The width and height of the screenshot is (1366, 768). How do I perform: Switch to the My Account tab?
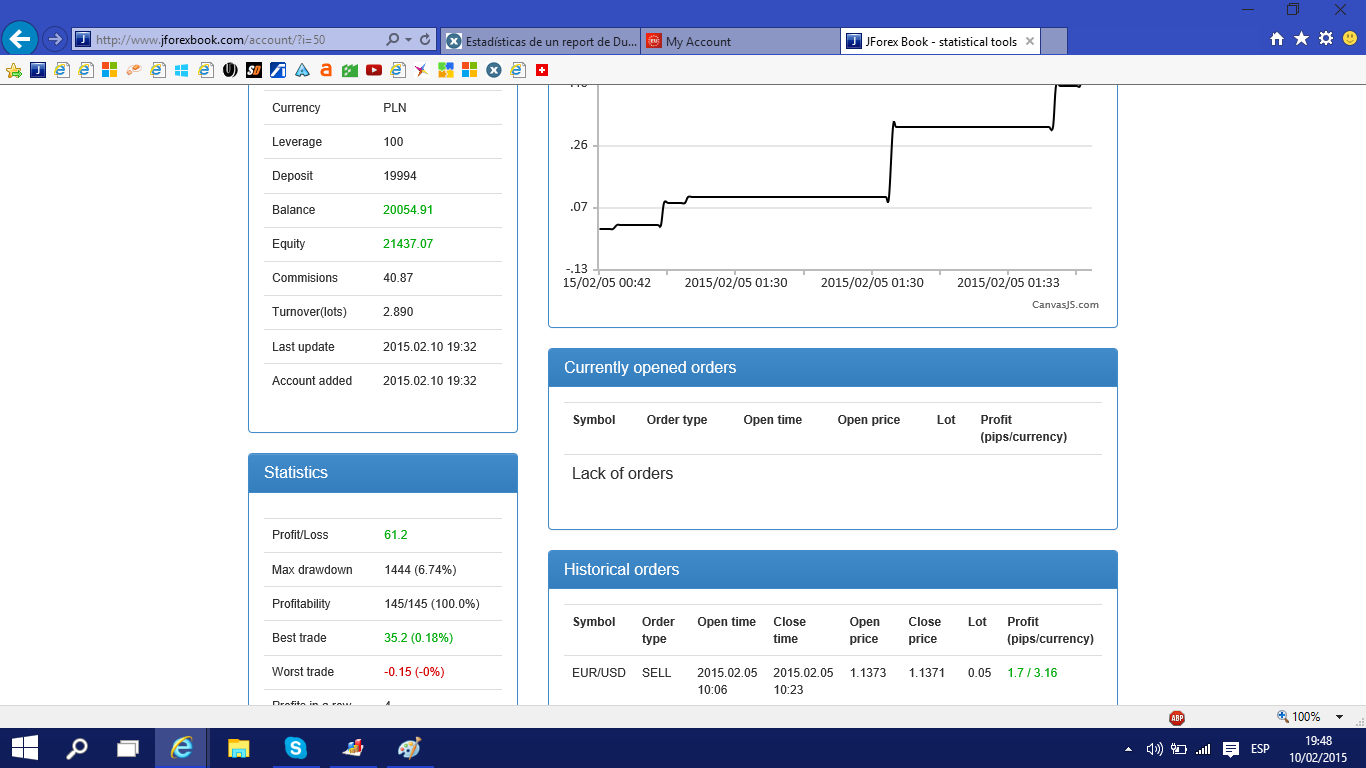click(740, 41)
